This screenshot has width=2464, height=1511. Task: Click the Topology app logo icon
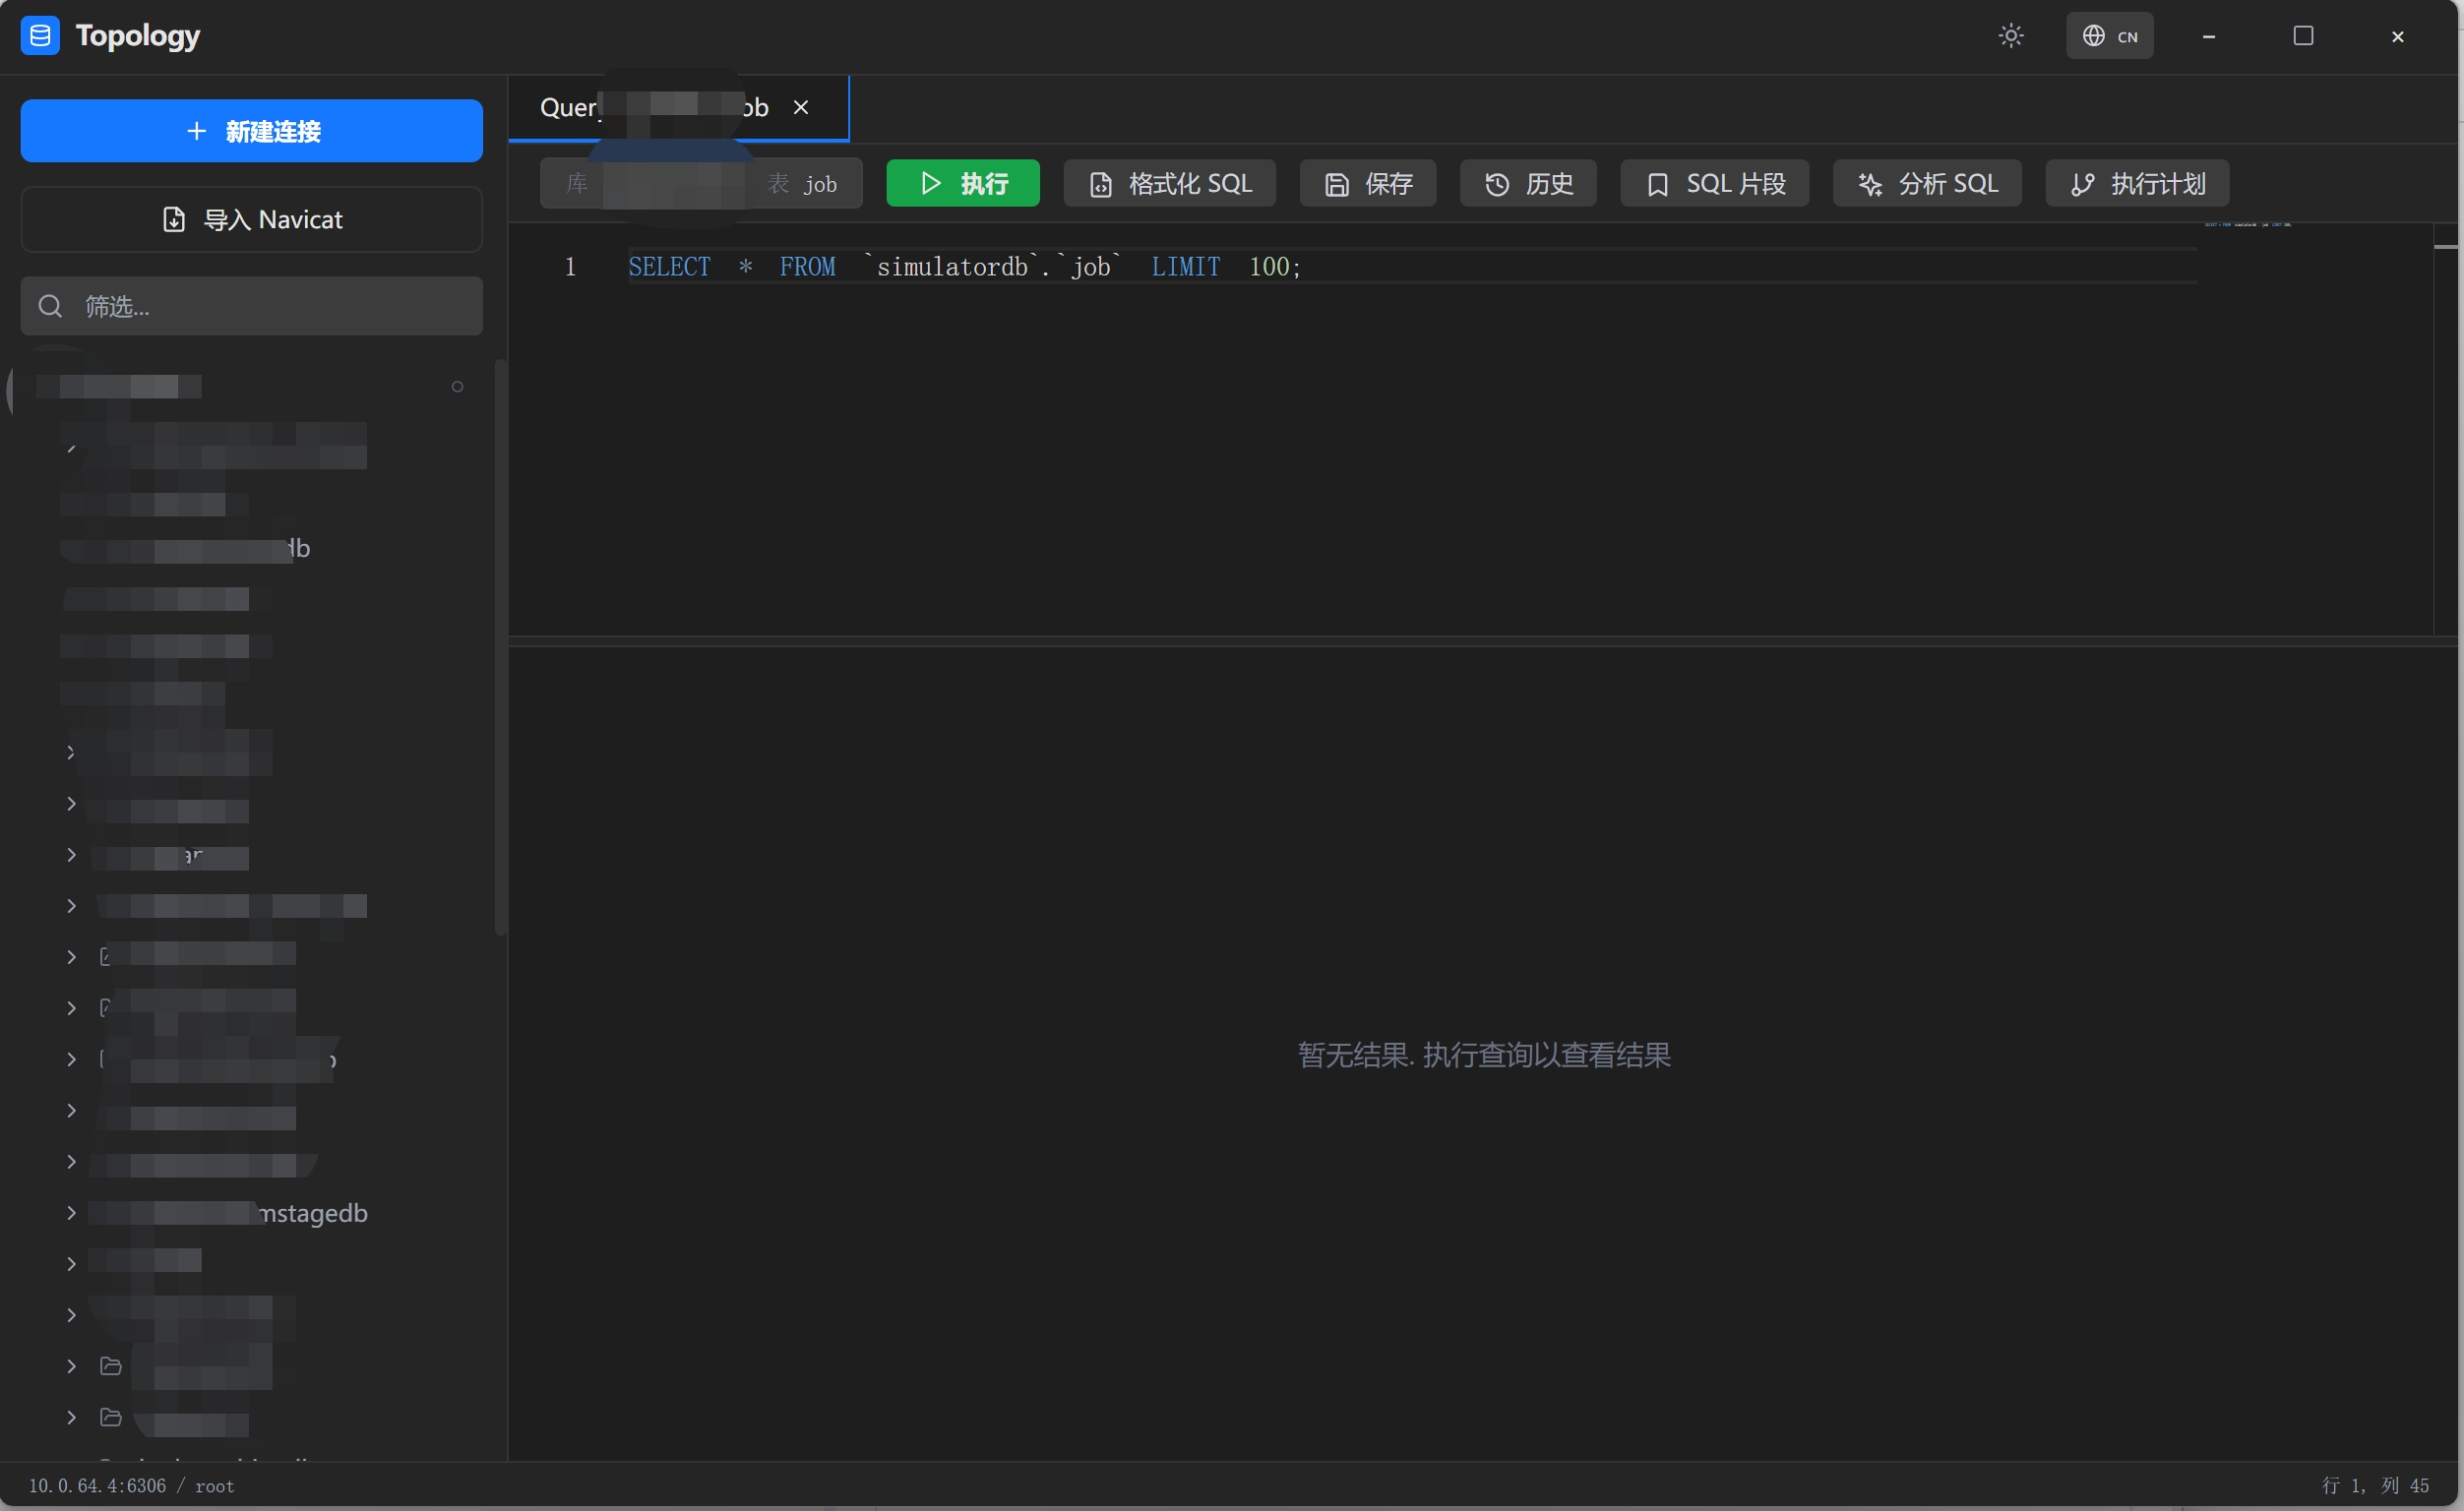pyautogui.click(x=40, y=36)
